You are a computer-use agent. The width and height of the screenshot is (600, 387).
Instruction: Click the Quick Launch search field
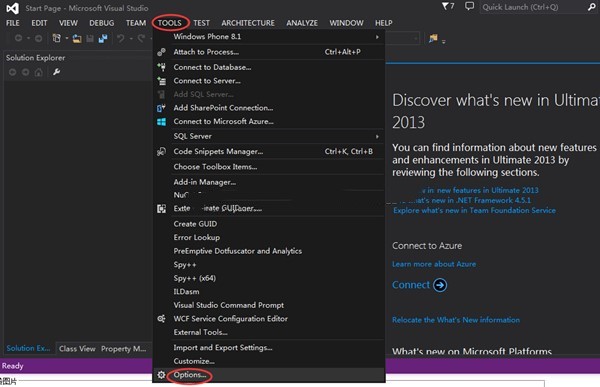coord(533,7)
